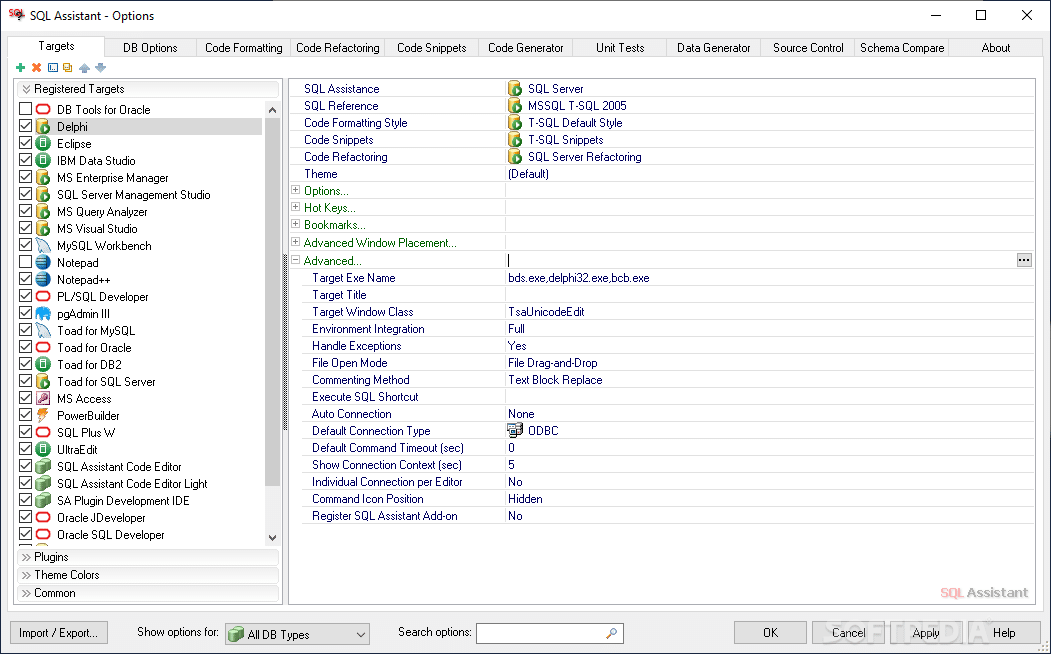Click the Notepad globe icon
Image resolution: width=1051 pixels, height=658 pixels.
(43, 263)
